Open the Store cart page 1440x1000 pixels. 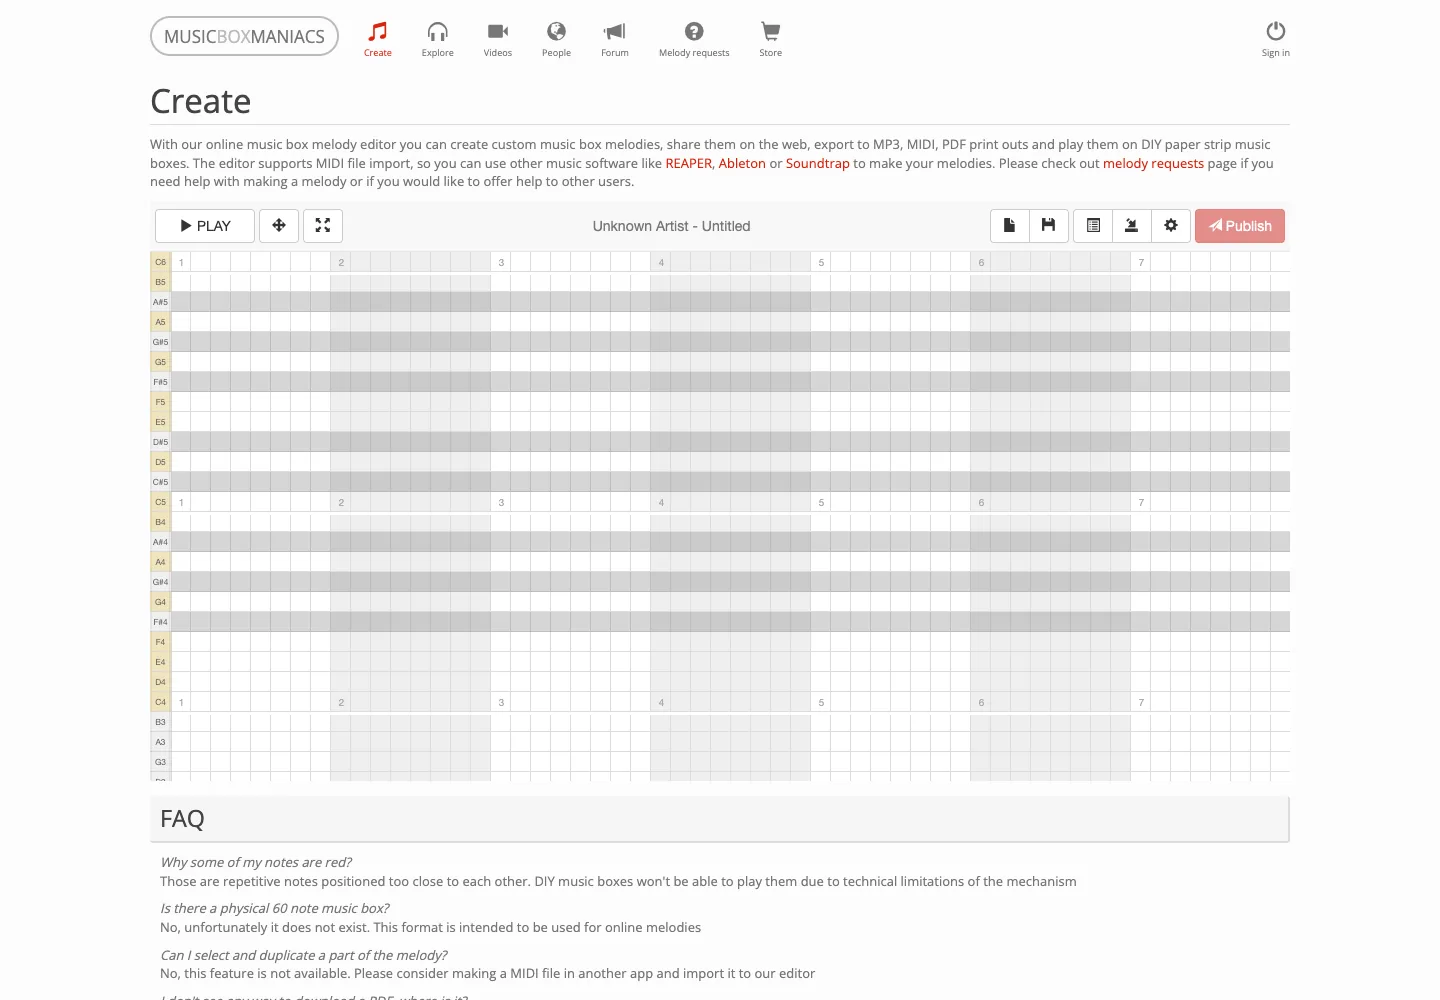point(770,39)
